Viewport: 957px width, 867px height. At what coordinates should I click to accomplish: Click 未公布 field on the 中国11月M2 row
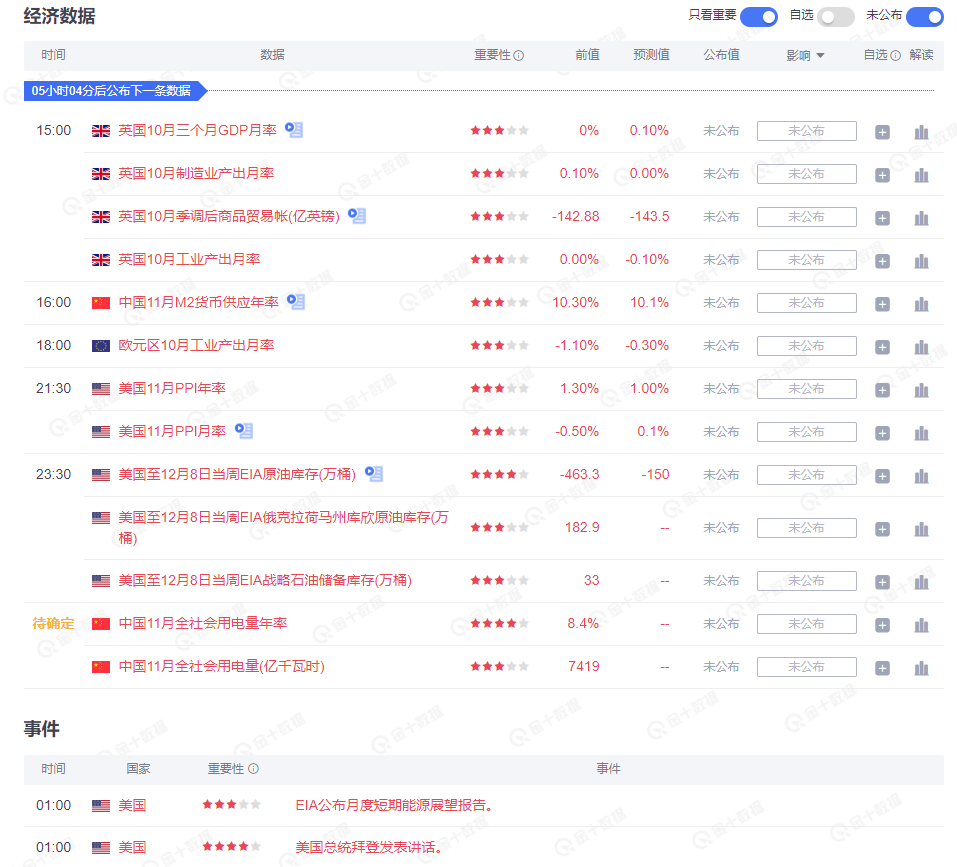coord(808,302)
